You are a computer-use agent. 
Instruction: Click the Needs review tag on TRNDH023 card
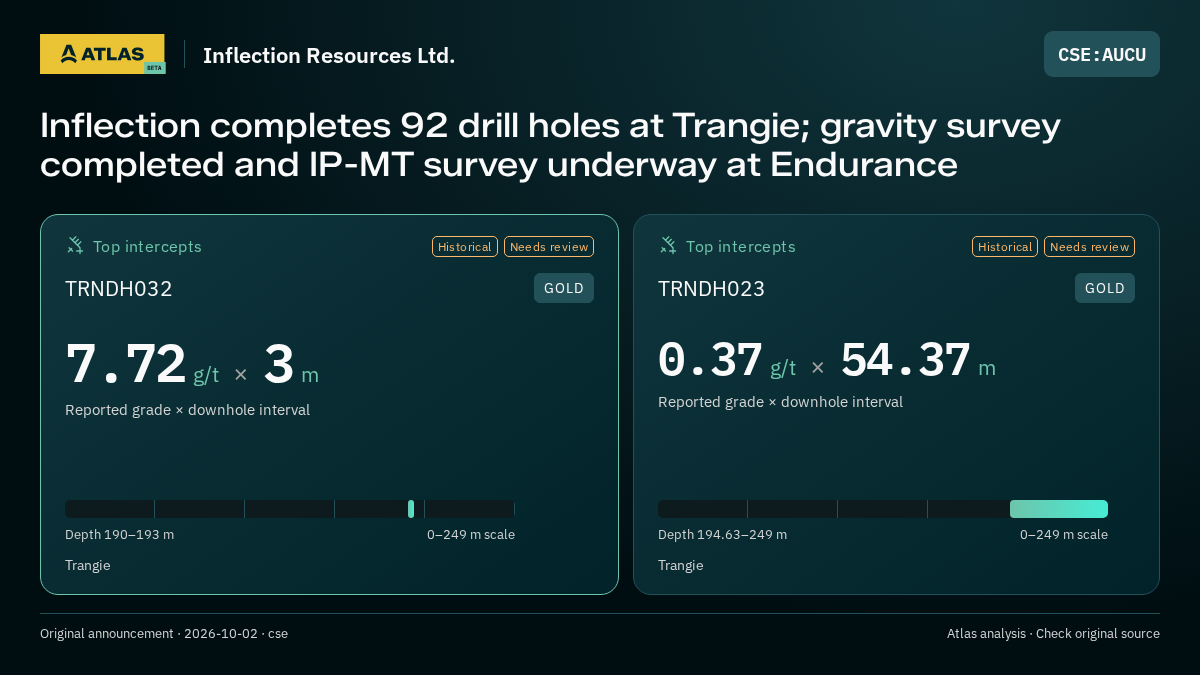click(x=1089, y=247)
